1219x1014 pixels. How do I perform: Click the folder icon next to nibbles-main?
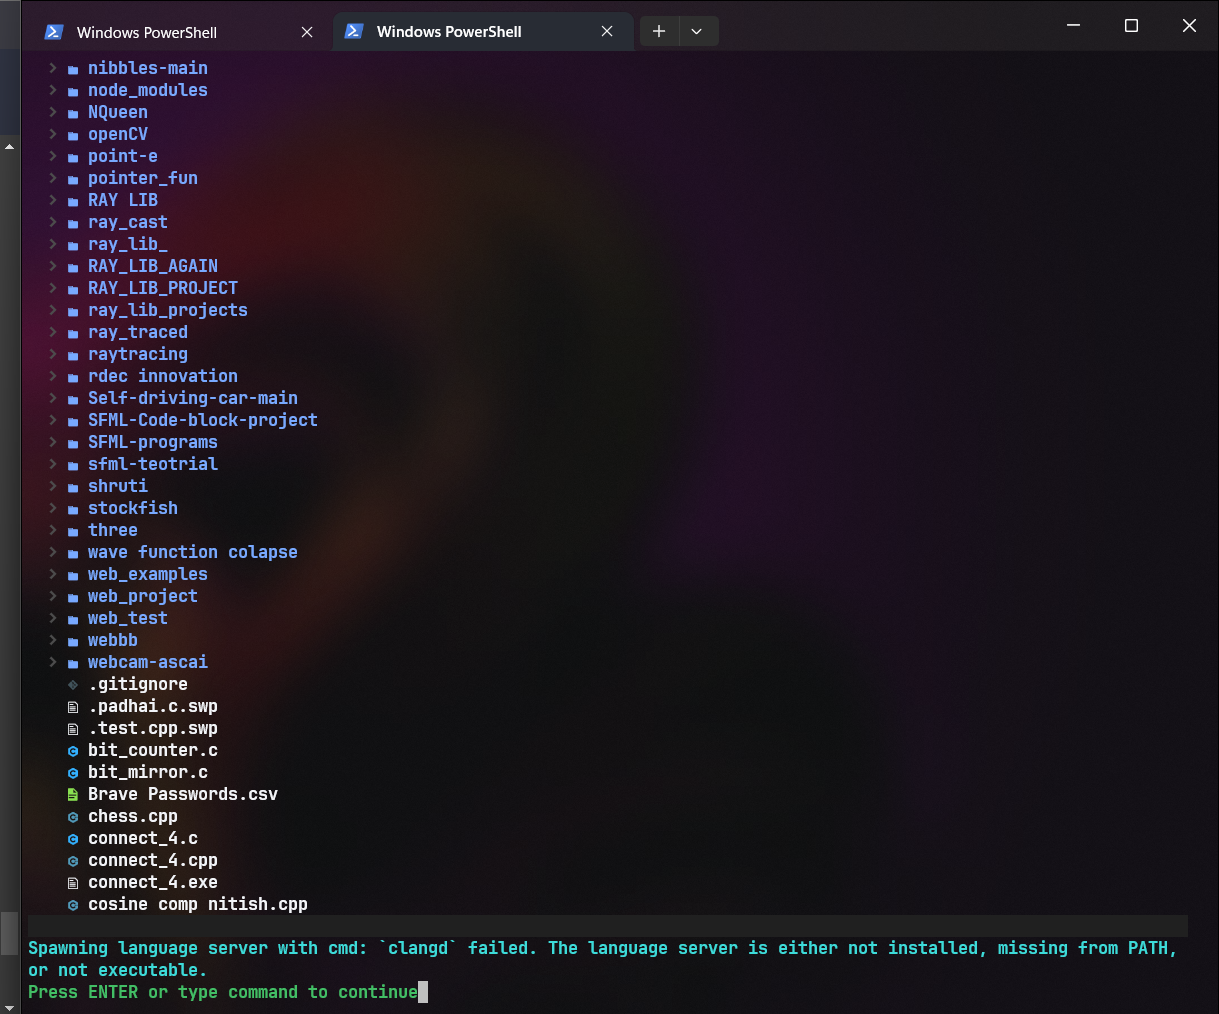point(71,68)
